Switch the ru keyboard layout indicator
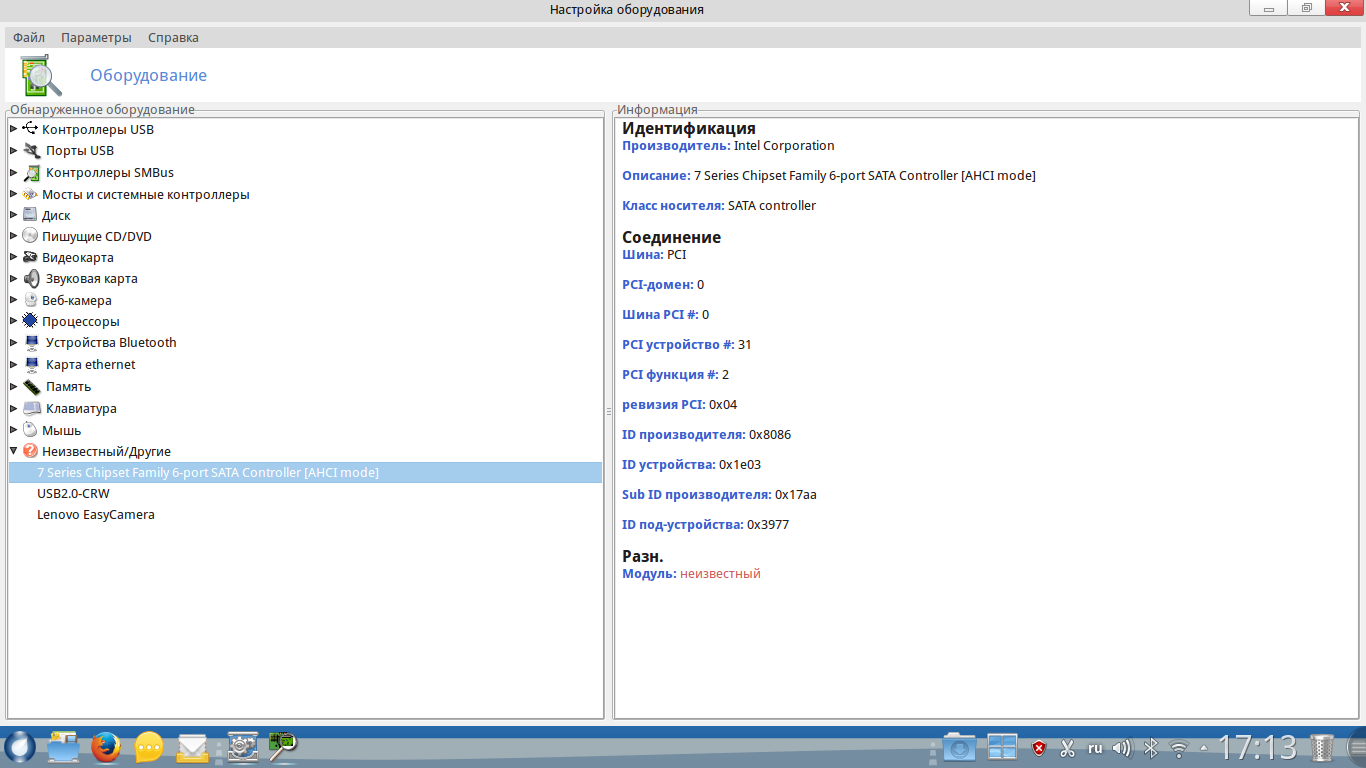The width and height of the screenshot is (1366, 768). click(x=1095, y=748)
